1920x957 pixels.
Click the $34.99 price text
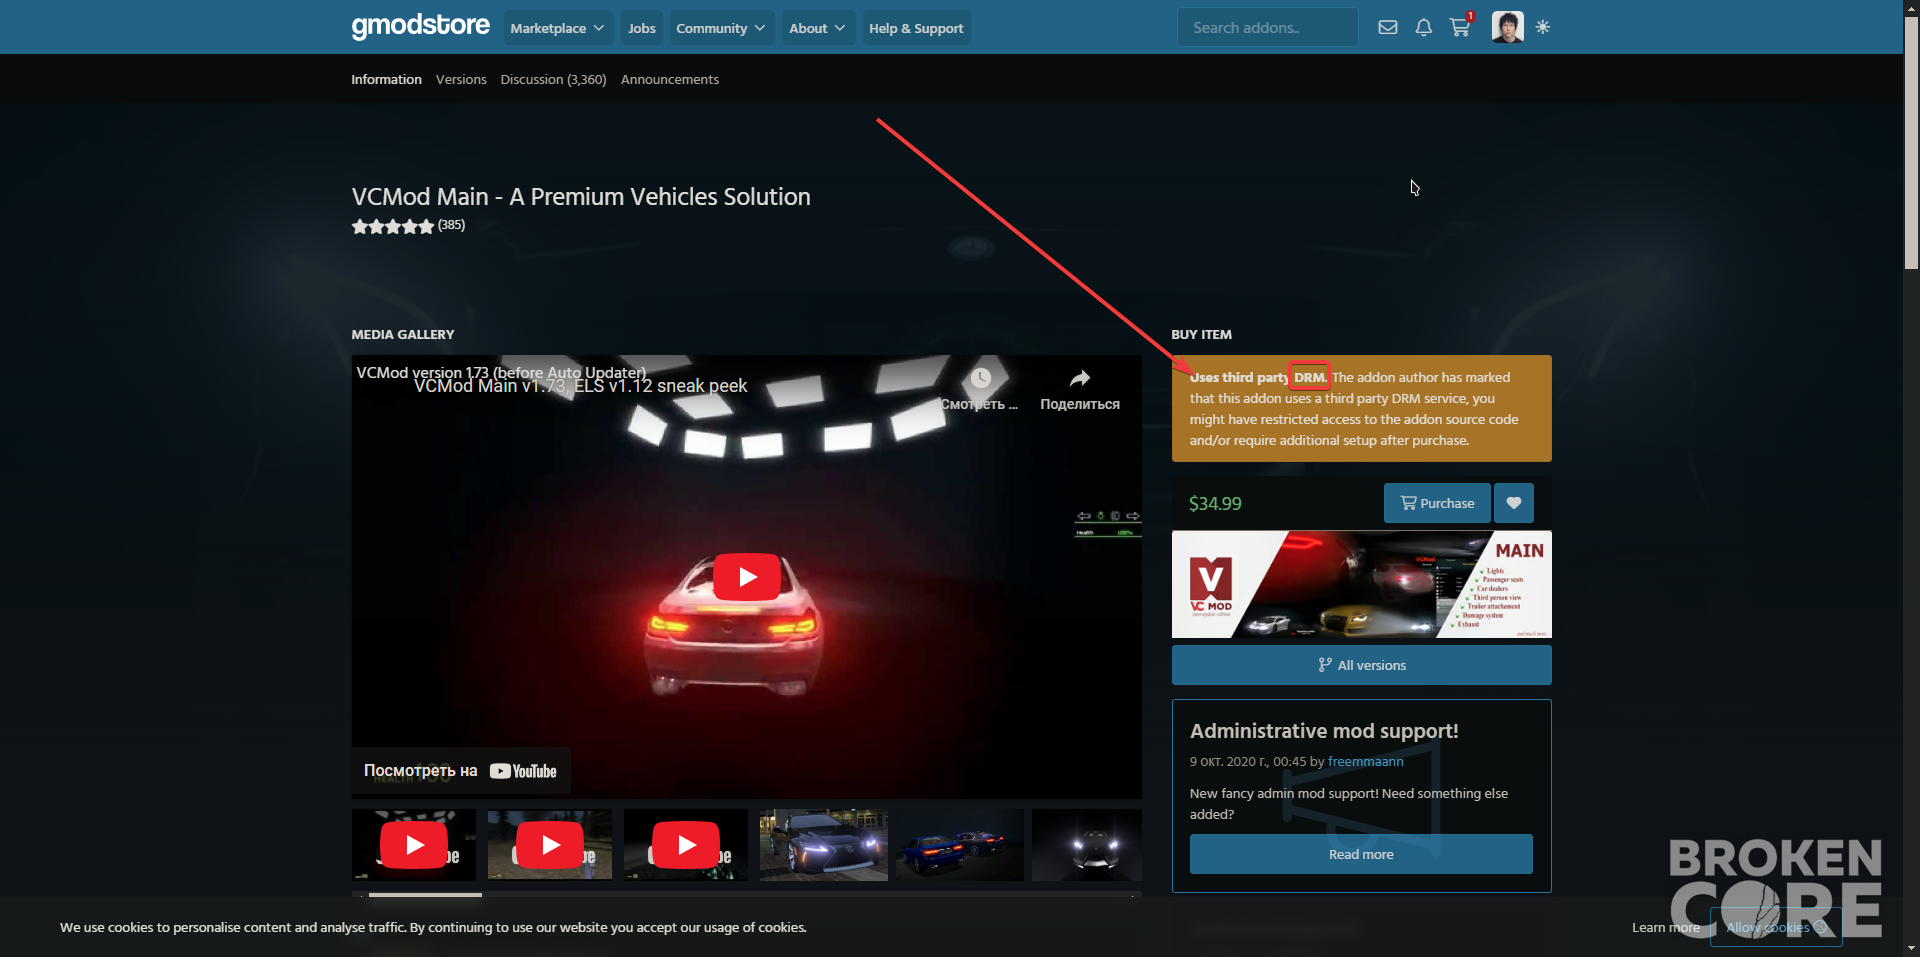1215,503
